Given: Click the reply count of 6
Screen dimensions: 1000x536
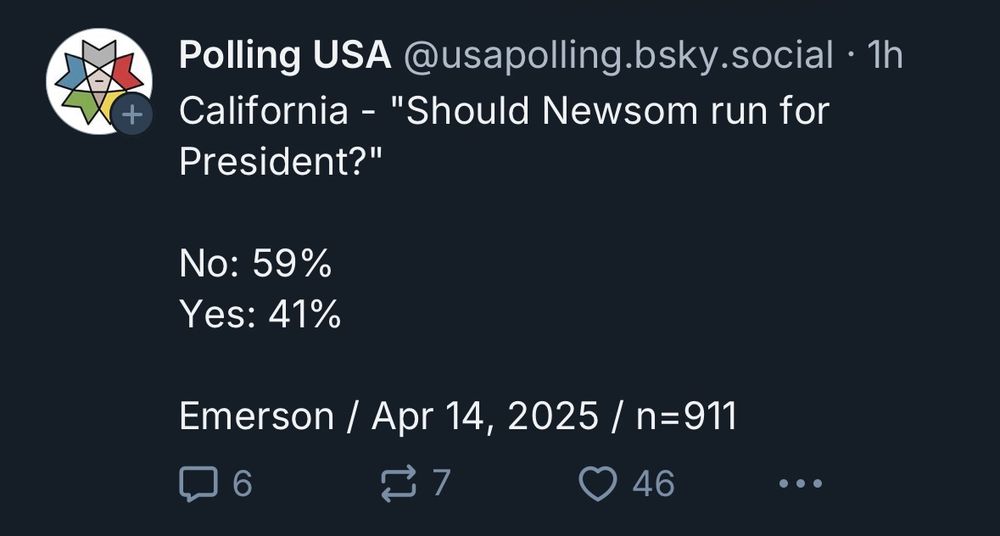Looking at the screenshot, I should click(242, 484).
